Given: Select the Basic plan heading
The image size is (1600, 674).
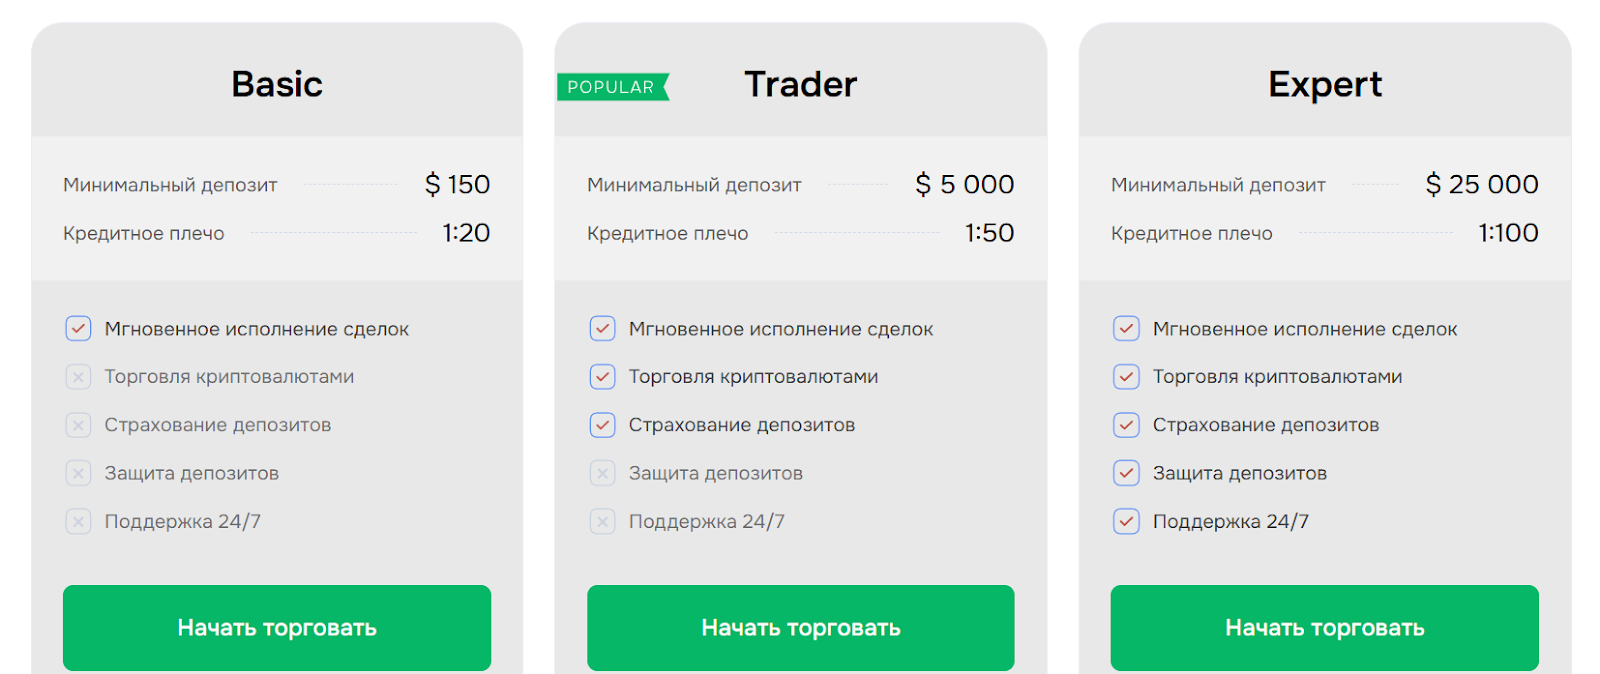Looking at the screenshot, I should [277, 84].
